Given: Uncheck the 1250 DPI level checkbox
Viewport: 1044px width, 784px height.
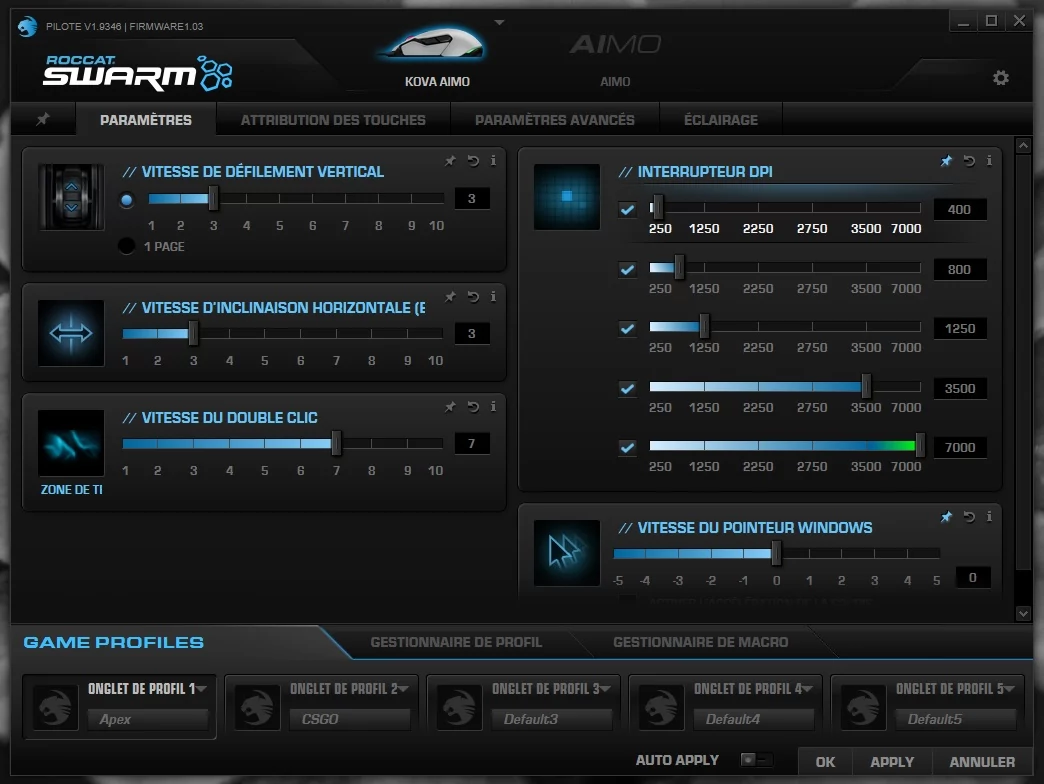Looking at the screenshot, I should [x=627, y=328].
